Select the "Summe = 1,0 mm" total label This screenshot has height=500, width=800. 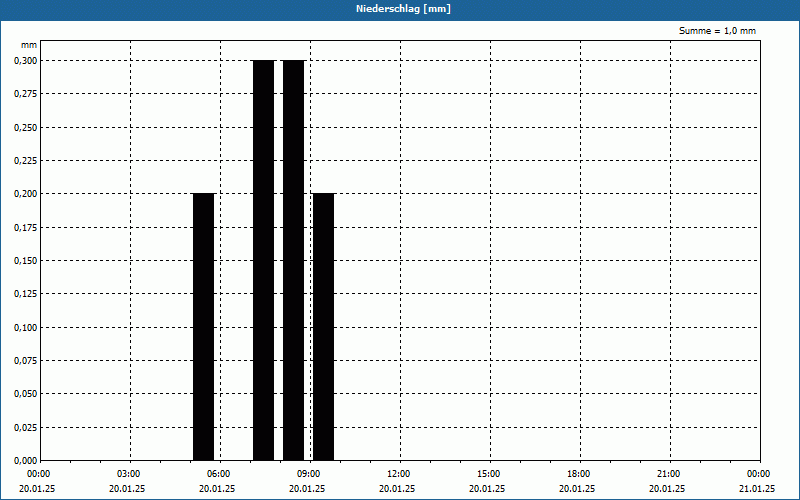click(x=717, y=31)
